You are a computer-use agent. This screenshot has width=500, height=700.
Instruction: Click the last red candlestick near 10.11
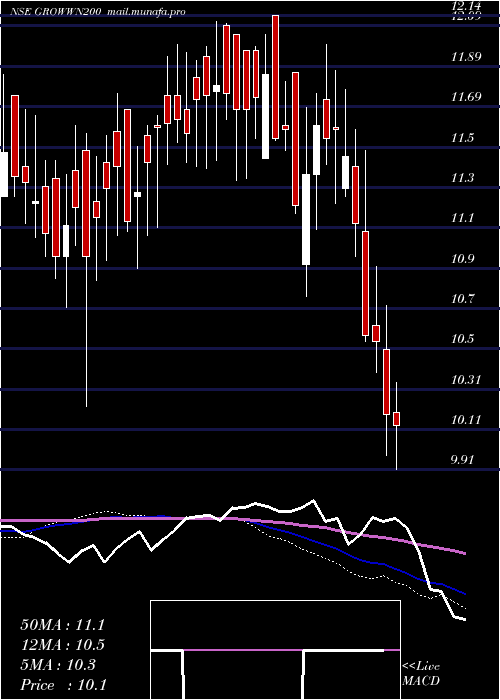pos(396,419)
